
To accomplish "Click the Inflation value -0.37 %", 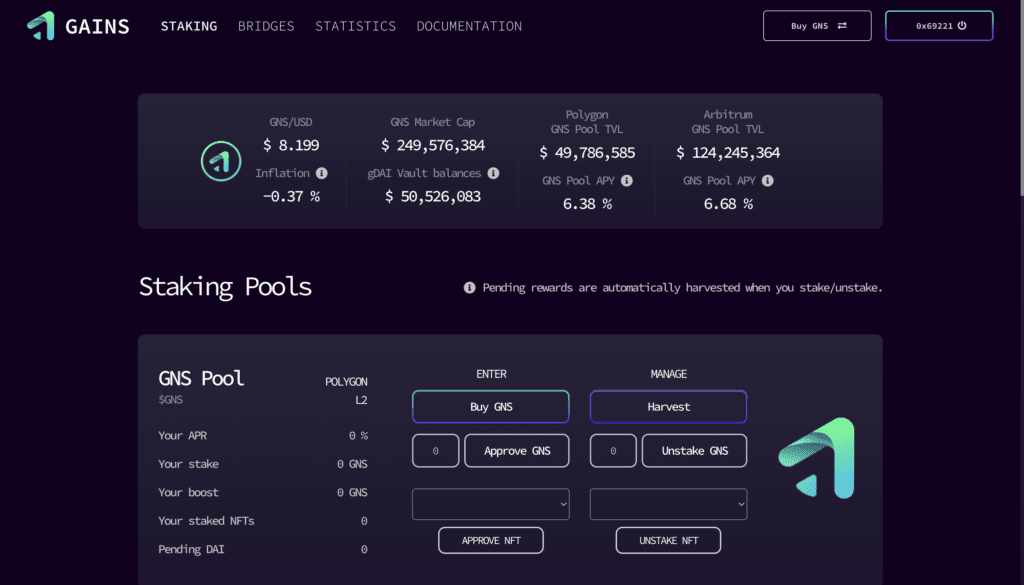I will point(291,197).
